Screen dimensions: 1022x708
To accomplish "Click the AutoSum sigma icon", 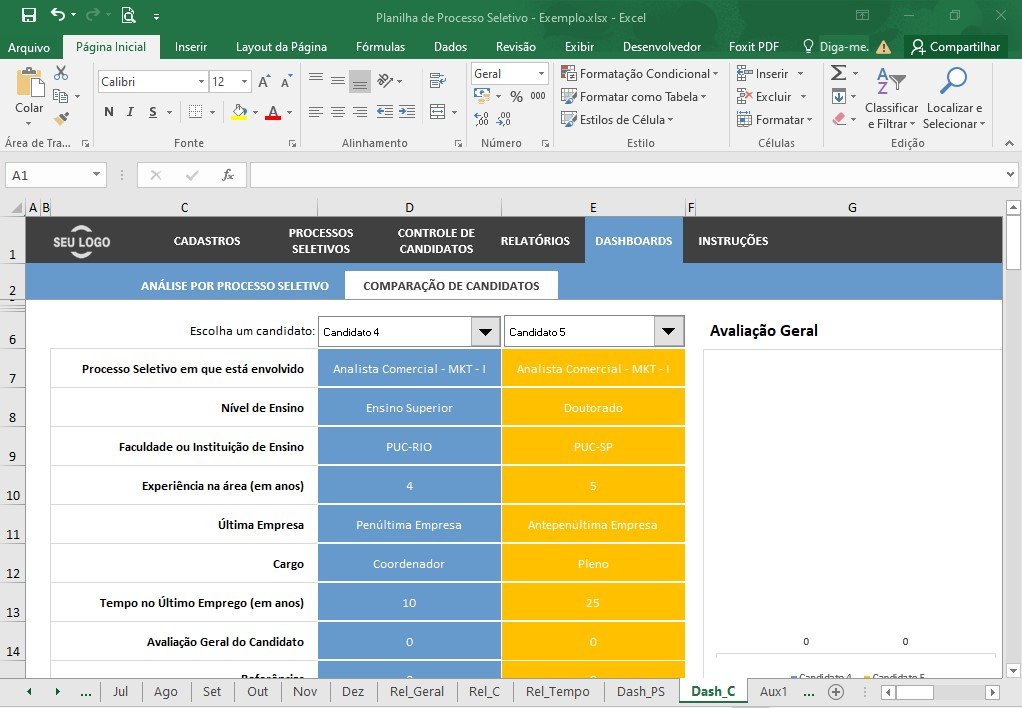I will (x=839, y=73).
